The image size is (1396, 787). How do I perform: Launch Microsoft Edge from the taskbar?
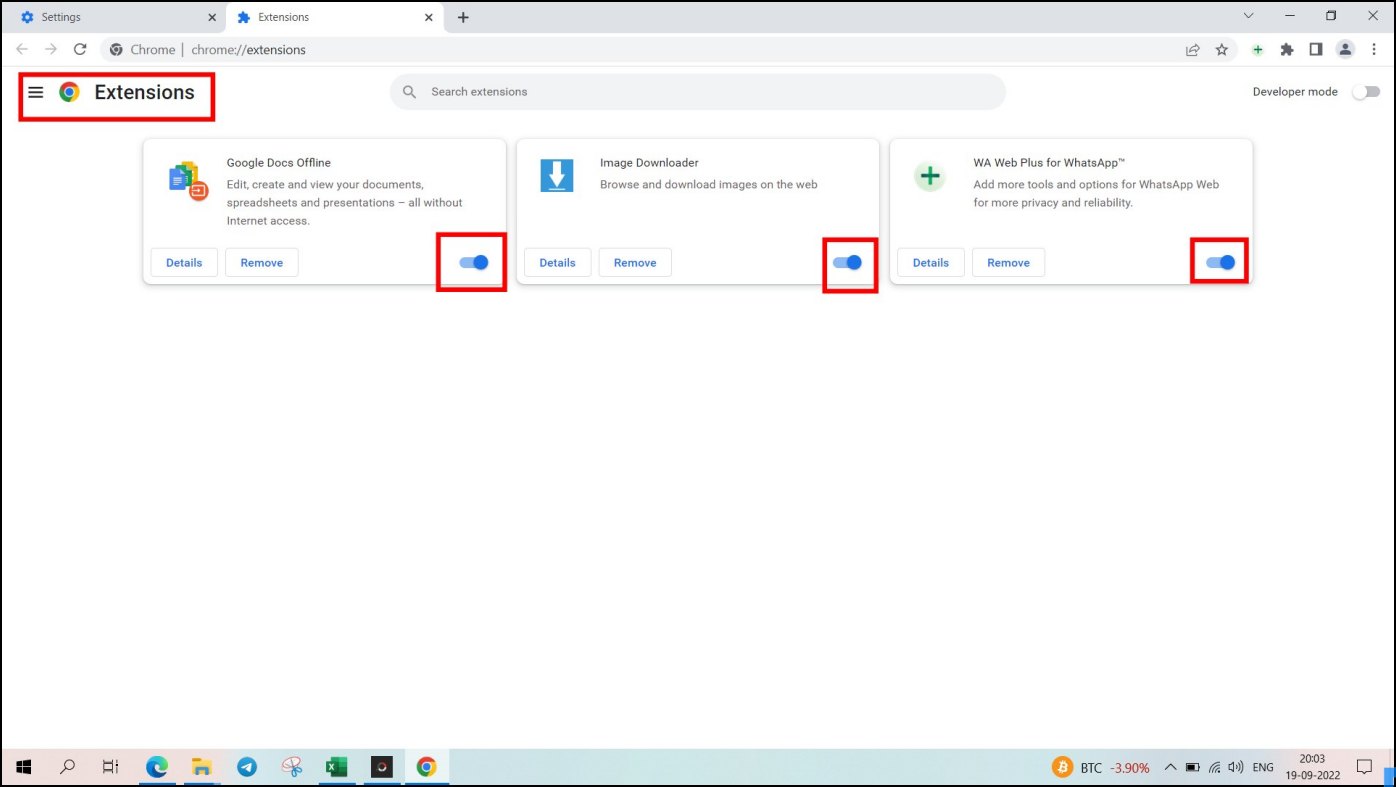[x=157, y=767]
